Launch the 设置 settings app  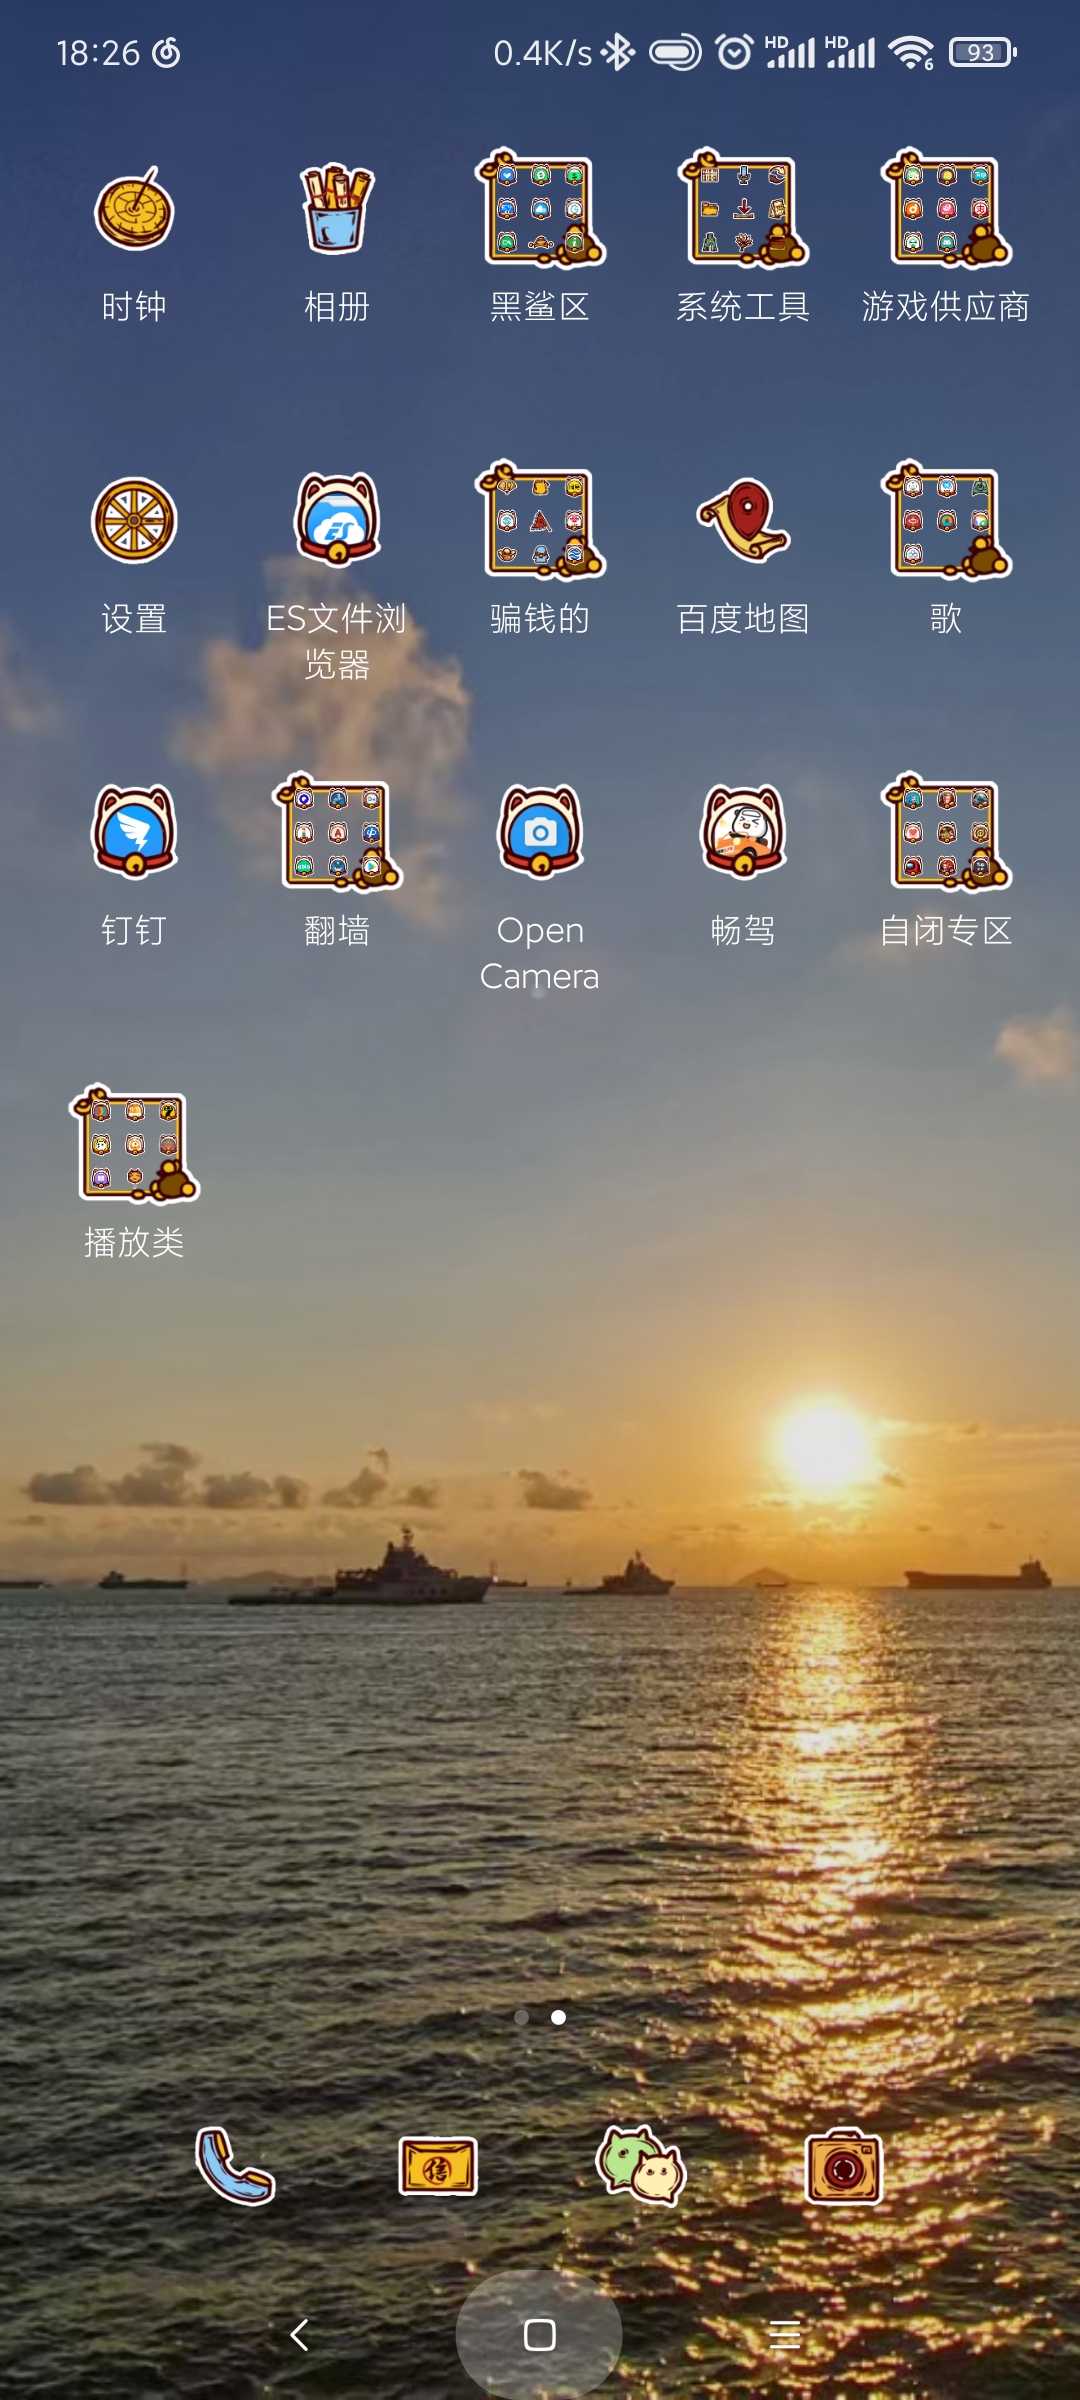coord(134,521)
